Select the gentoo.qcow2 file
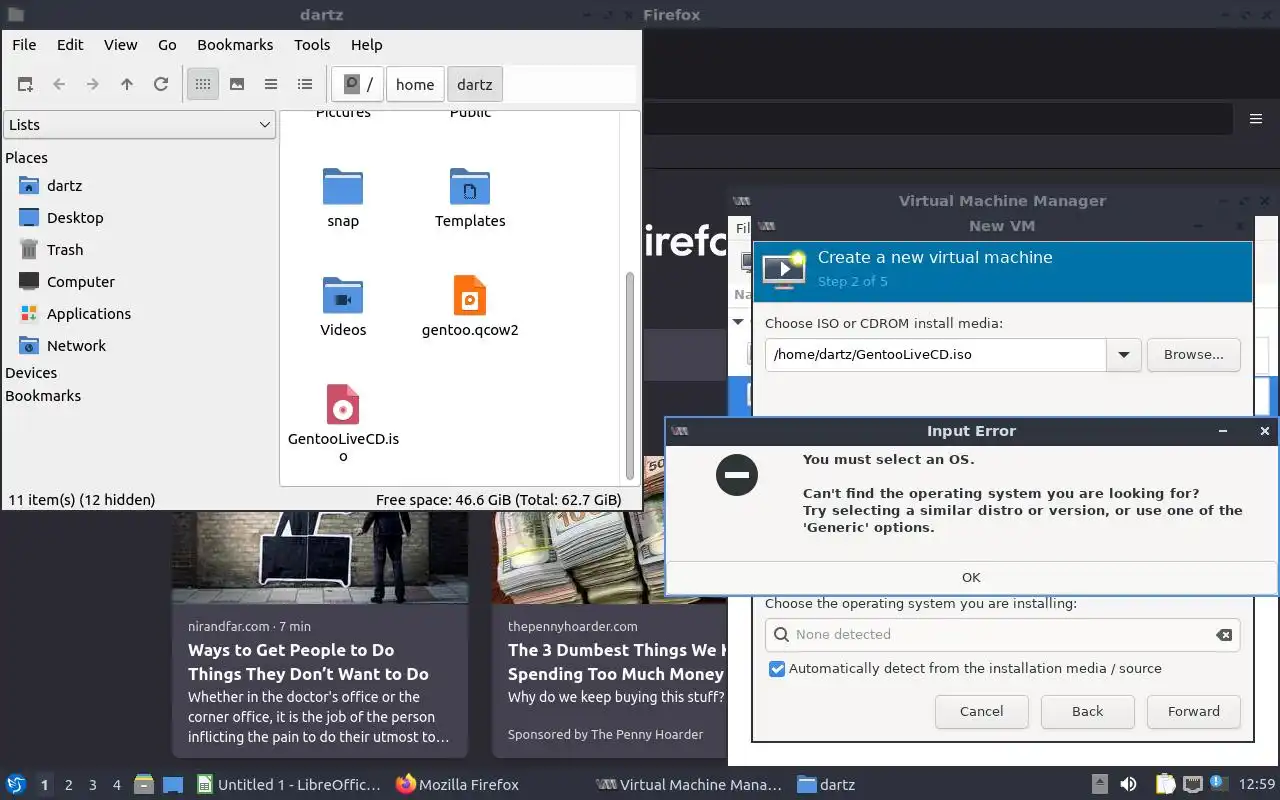The width and height of the screenshot is (1280, 800). coord(470,307)
